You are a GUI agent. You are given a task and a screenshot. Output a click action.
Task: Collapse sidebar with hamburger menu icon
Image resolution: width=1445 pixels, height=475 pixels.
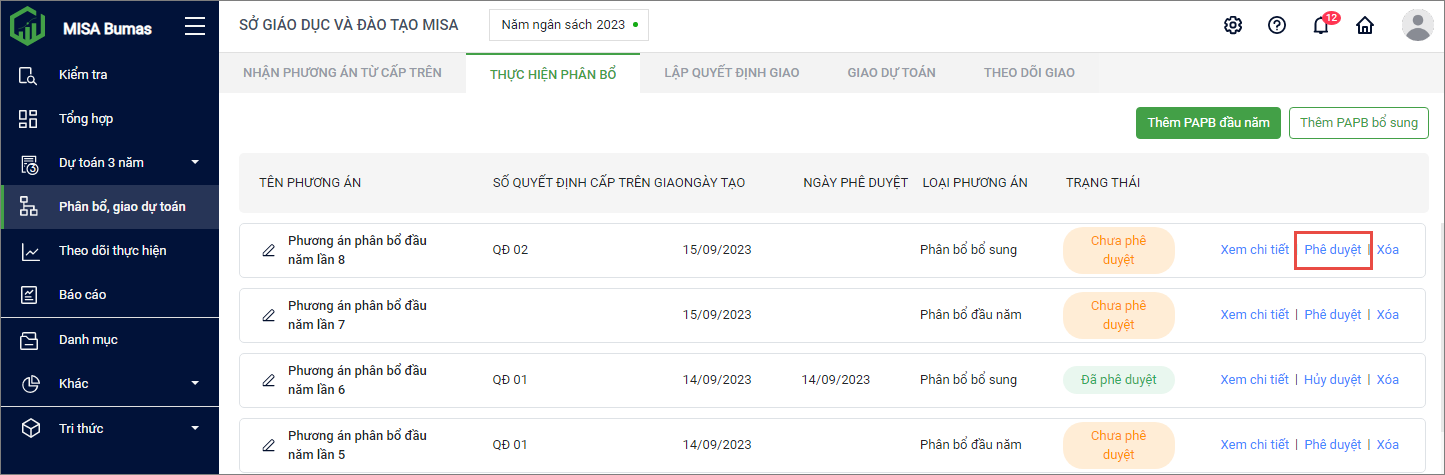pos(195,27)
